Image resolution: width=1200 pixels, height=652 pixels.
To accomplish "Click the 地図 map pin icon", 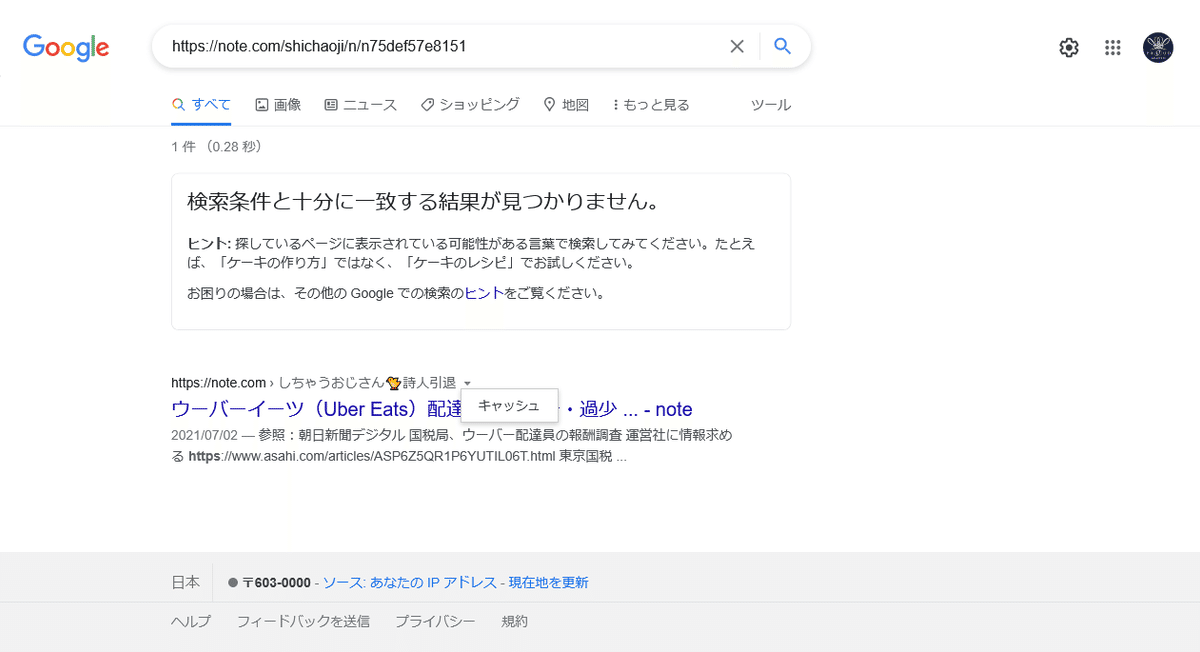I will point(550,104).
